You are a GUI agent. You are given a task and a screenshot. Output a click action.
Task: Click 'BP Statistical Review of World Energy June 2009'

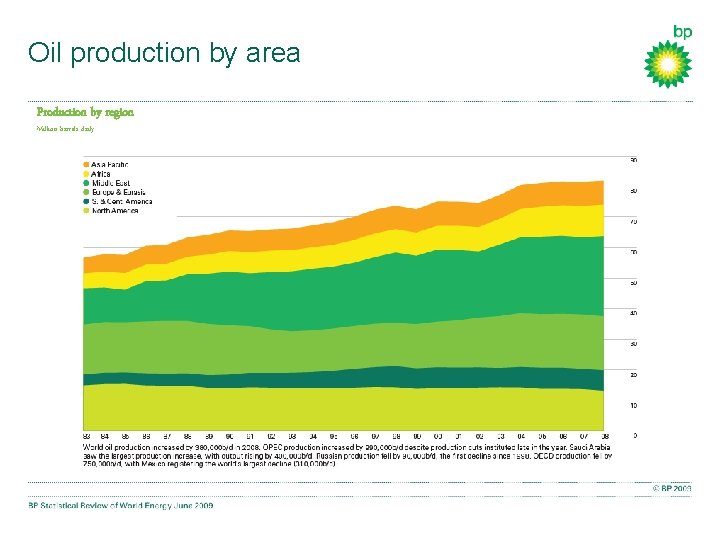tap(121, 506)
